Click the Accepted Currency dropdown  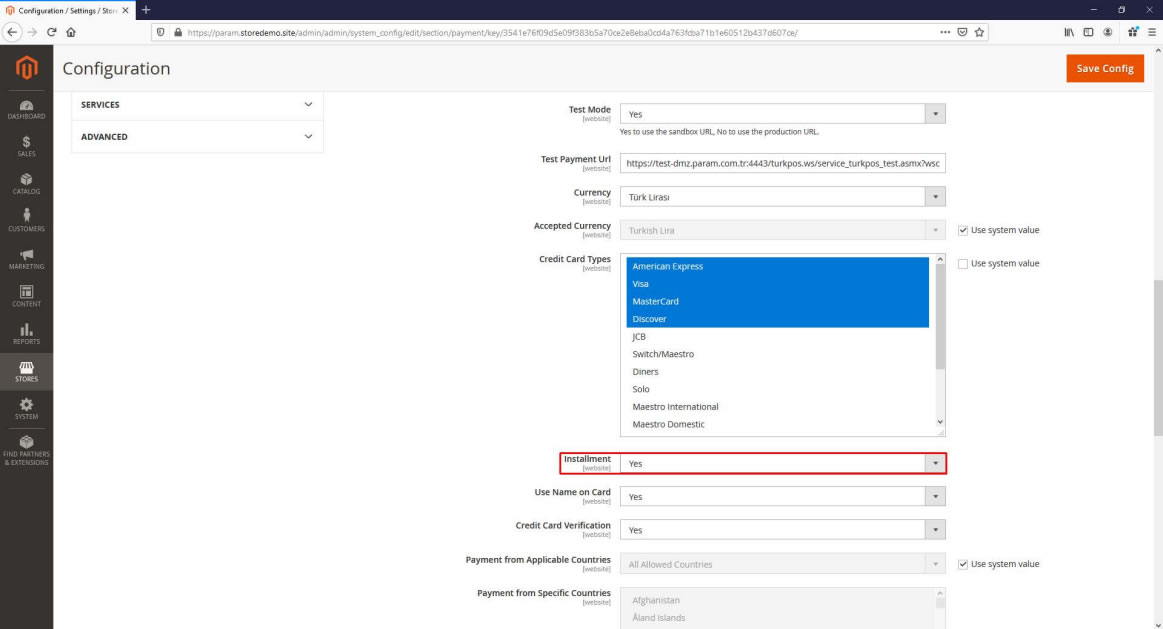click(x=783, y=230)
